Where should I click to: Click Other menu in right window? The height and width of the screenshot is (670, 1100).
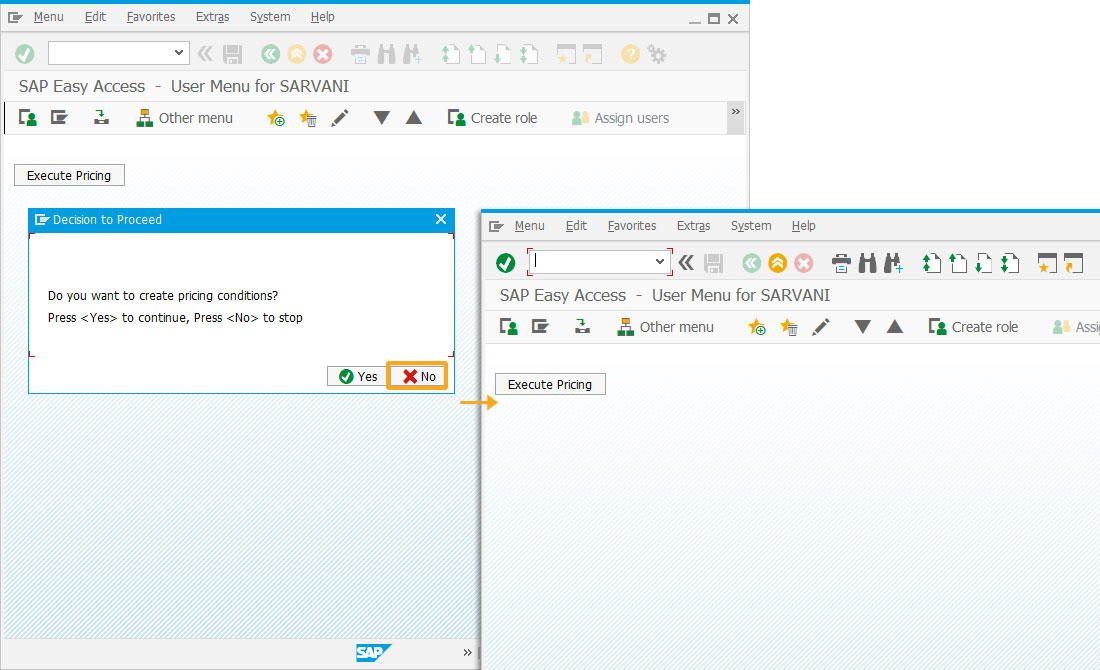pyautogui.click(x=666, y=327)
